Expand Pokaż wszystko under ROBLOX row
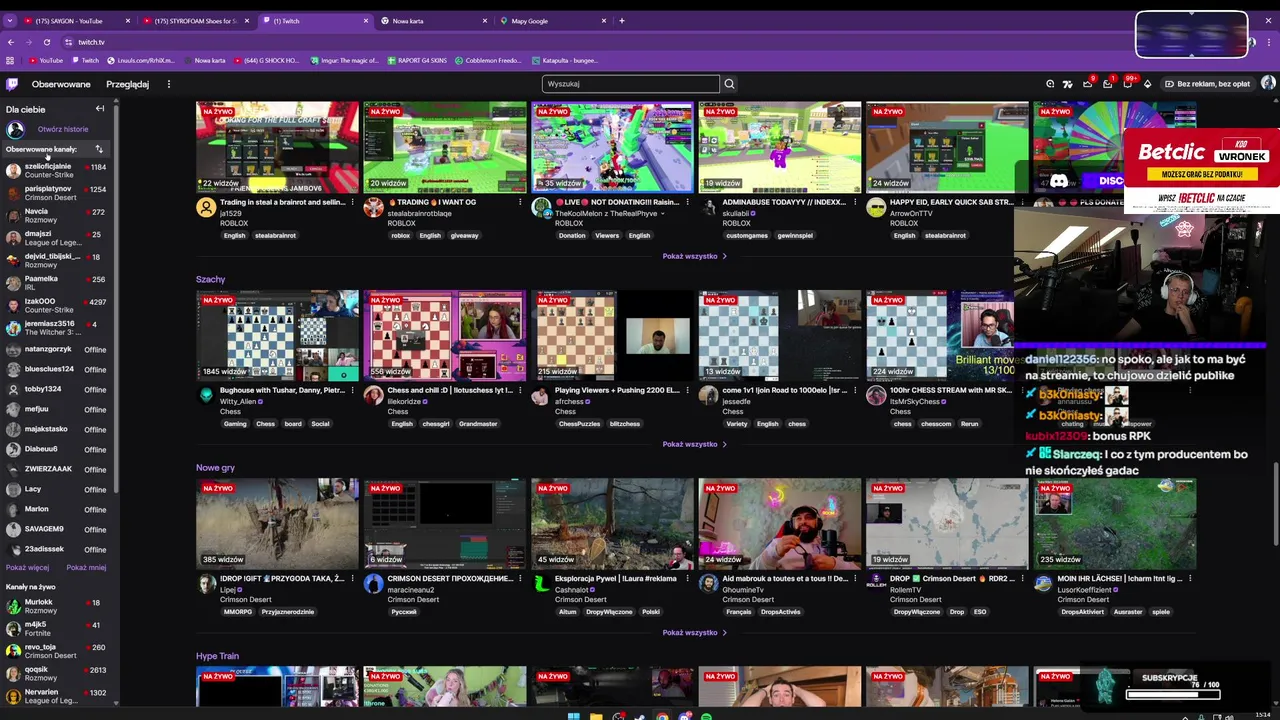 click(x=694, y=256)
